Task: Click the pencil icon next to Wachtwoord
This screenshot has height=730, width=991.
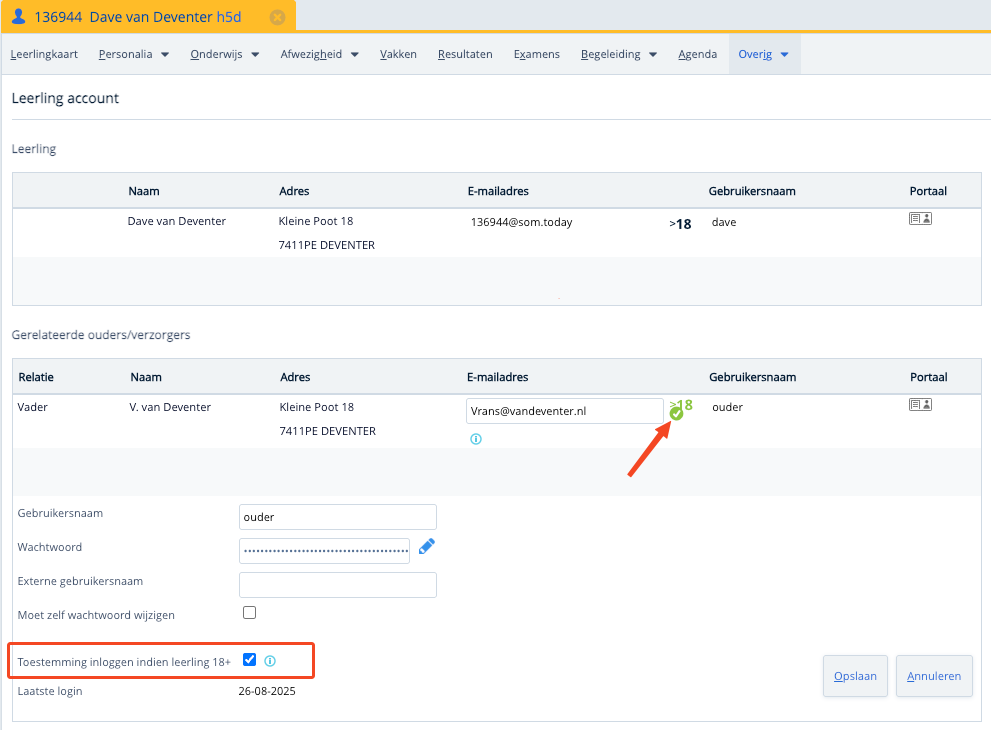Action: [x=427, y=546]
